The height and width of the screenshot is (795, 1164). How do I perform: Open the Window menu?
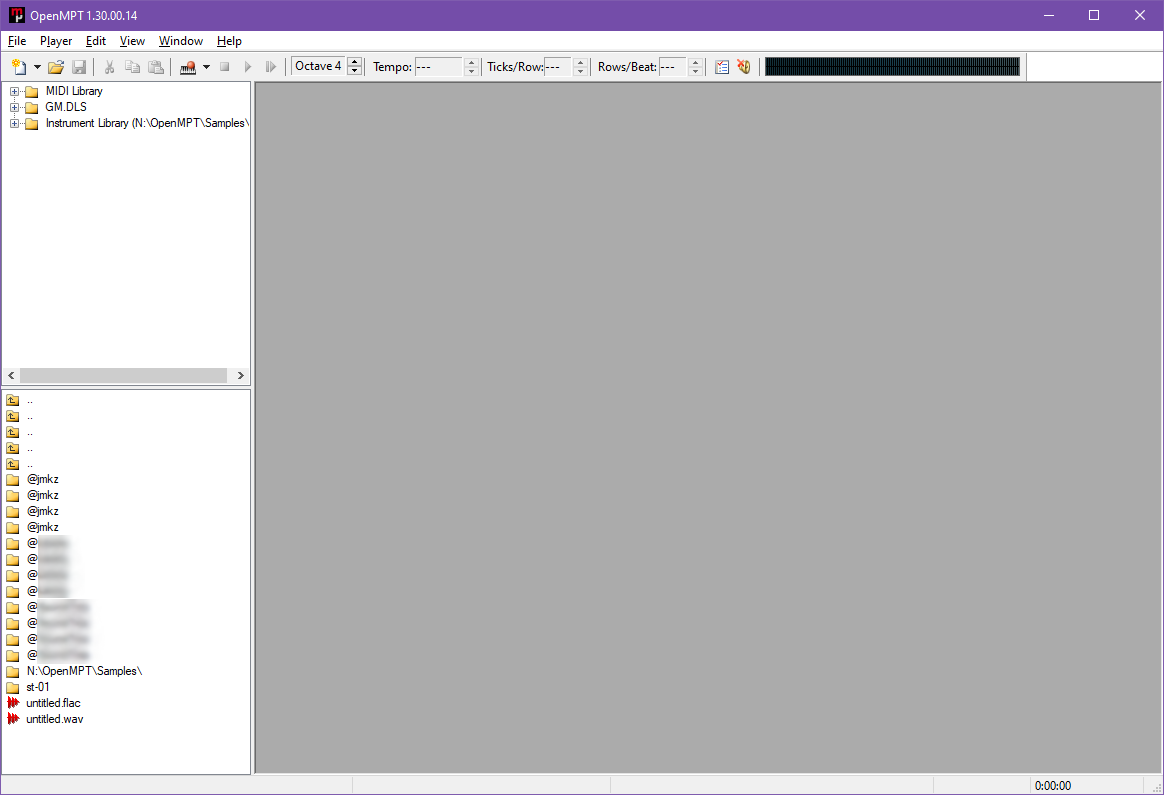pos(180,41)
